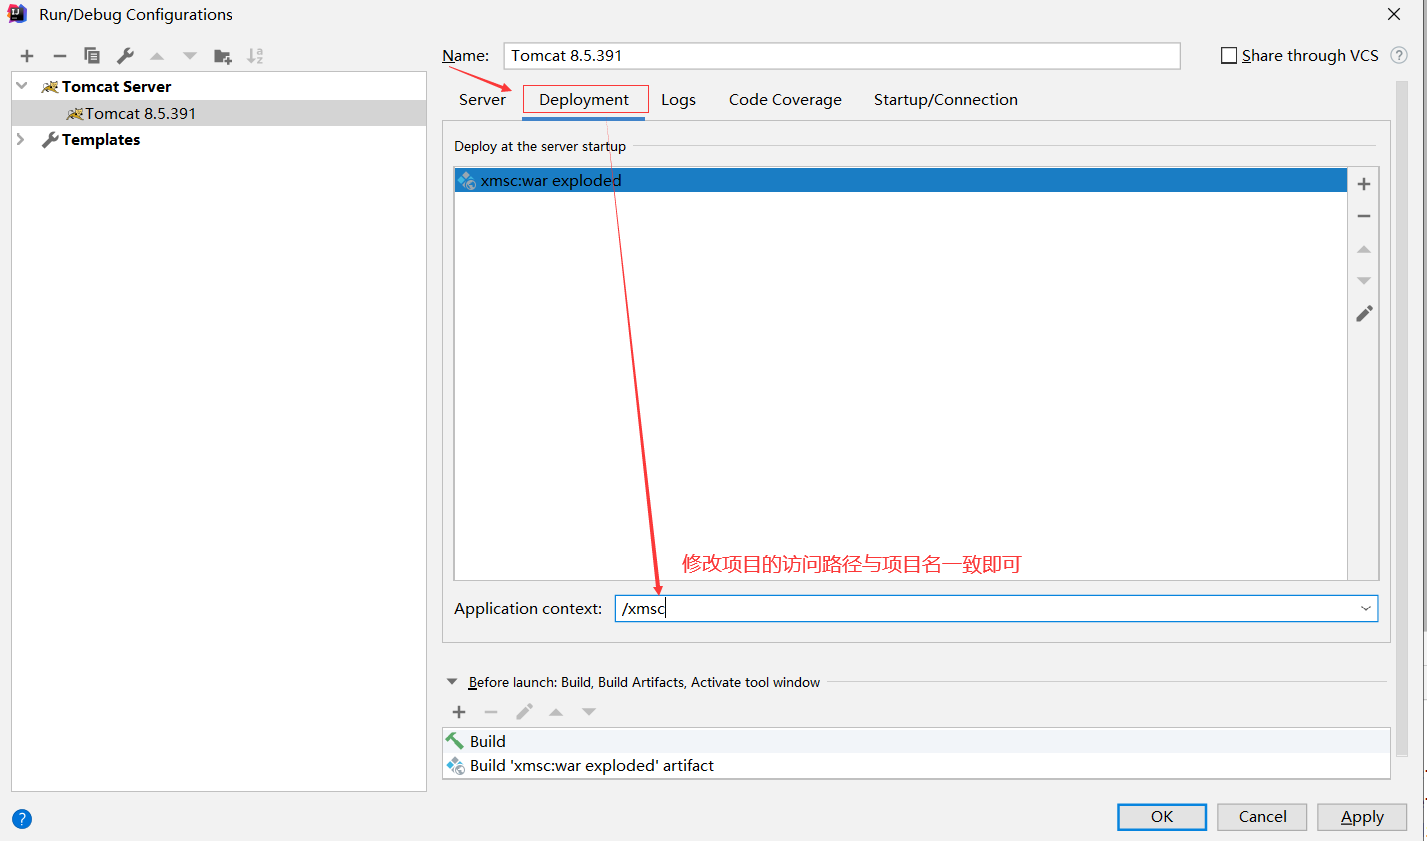This screenshot has width=1427, height=841.
Task: Click into the Name text field
Action: [x=840, y=56]
